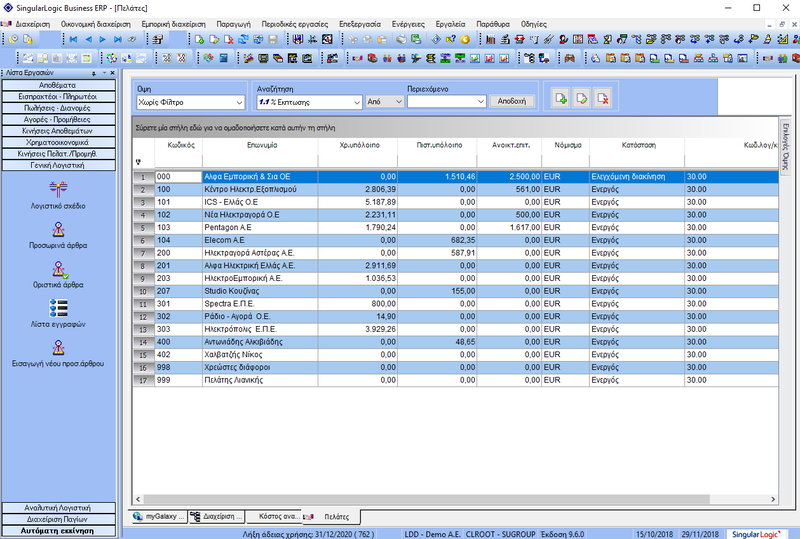This screenshot has width=800, height=539.
Task: Open the Αναζήτηση field dropdown
Action: (x=357, y=102)
